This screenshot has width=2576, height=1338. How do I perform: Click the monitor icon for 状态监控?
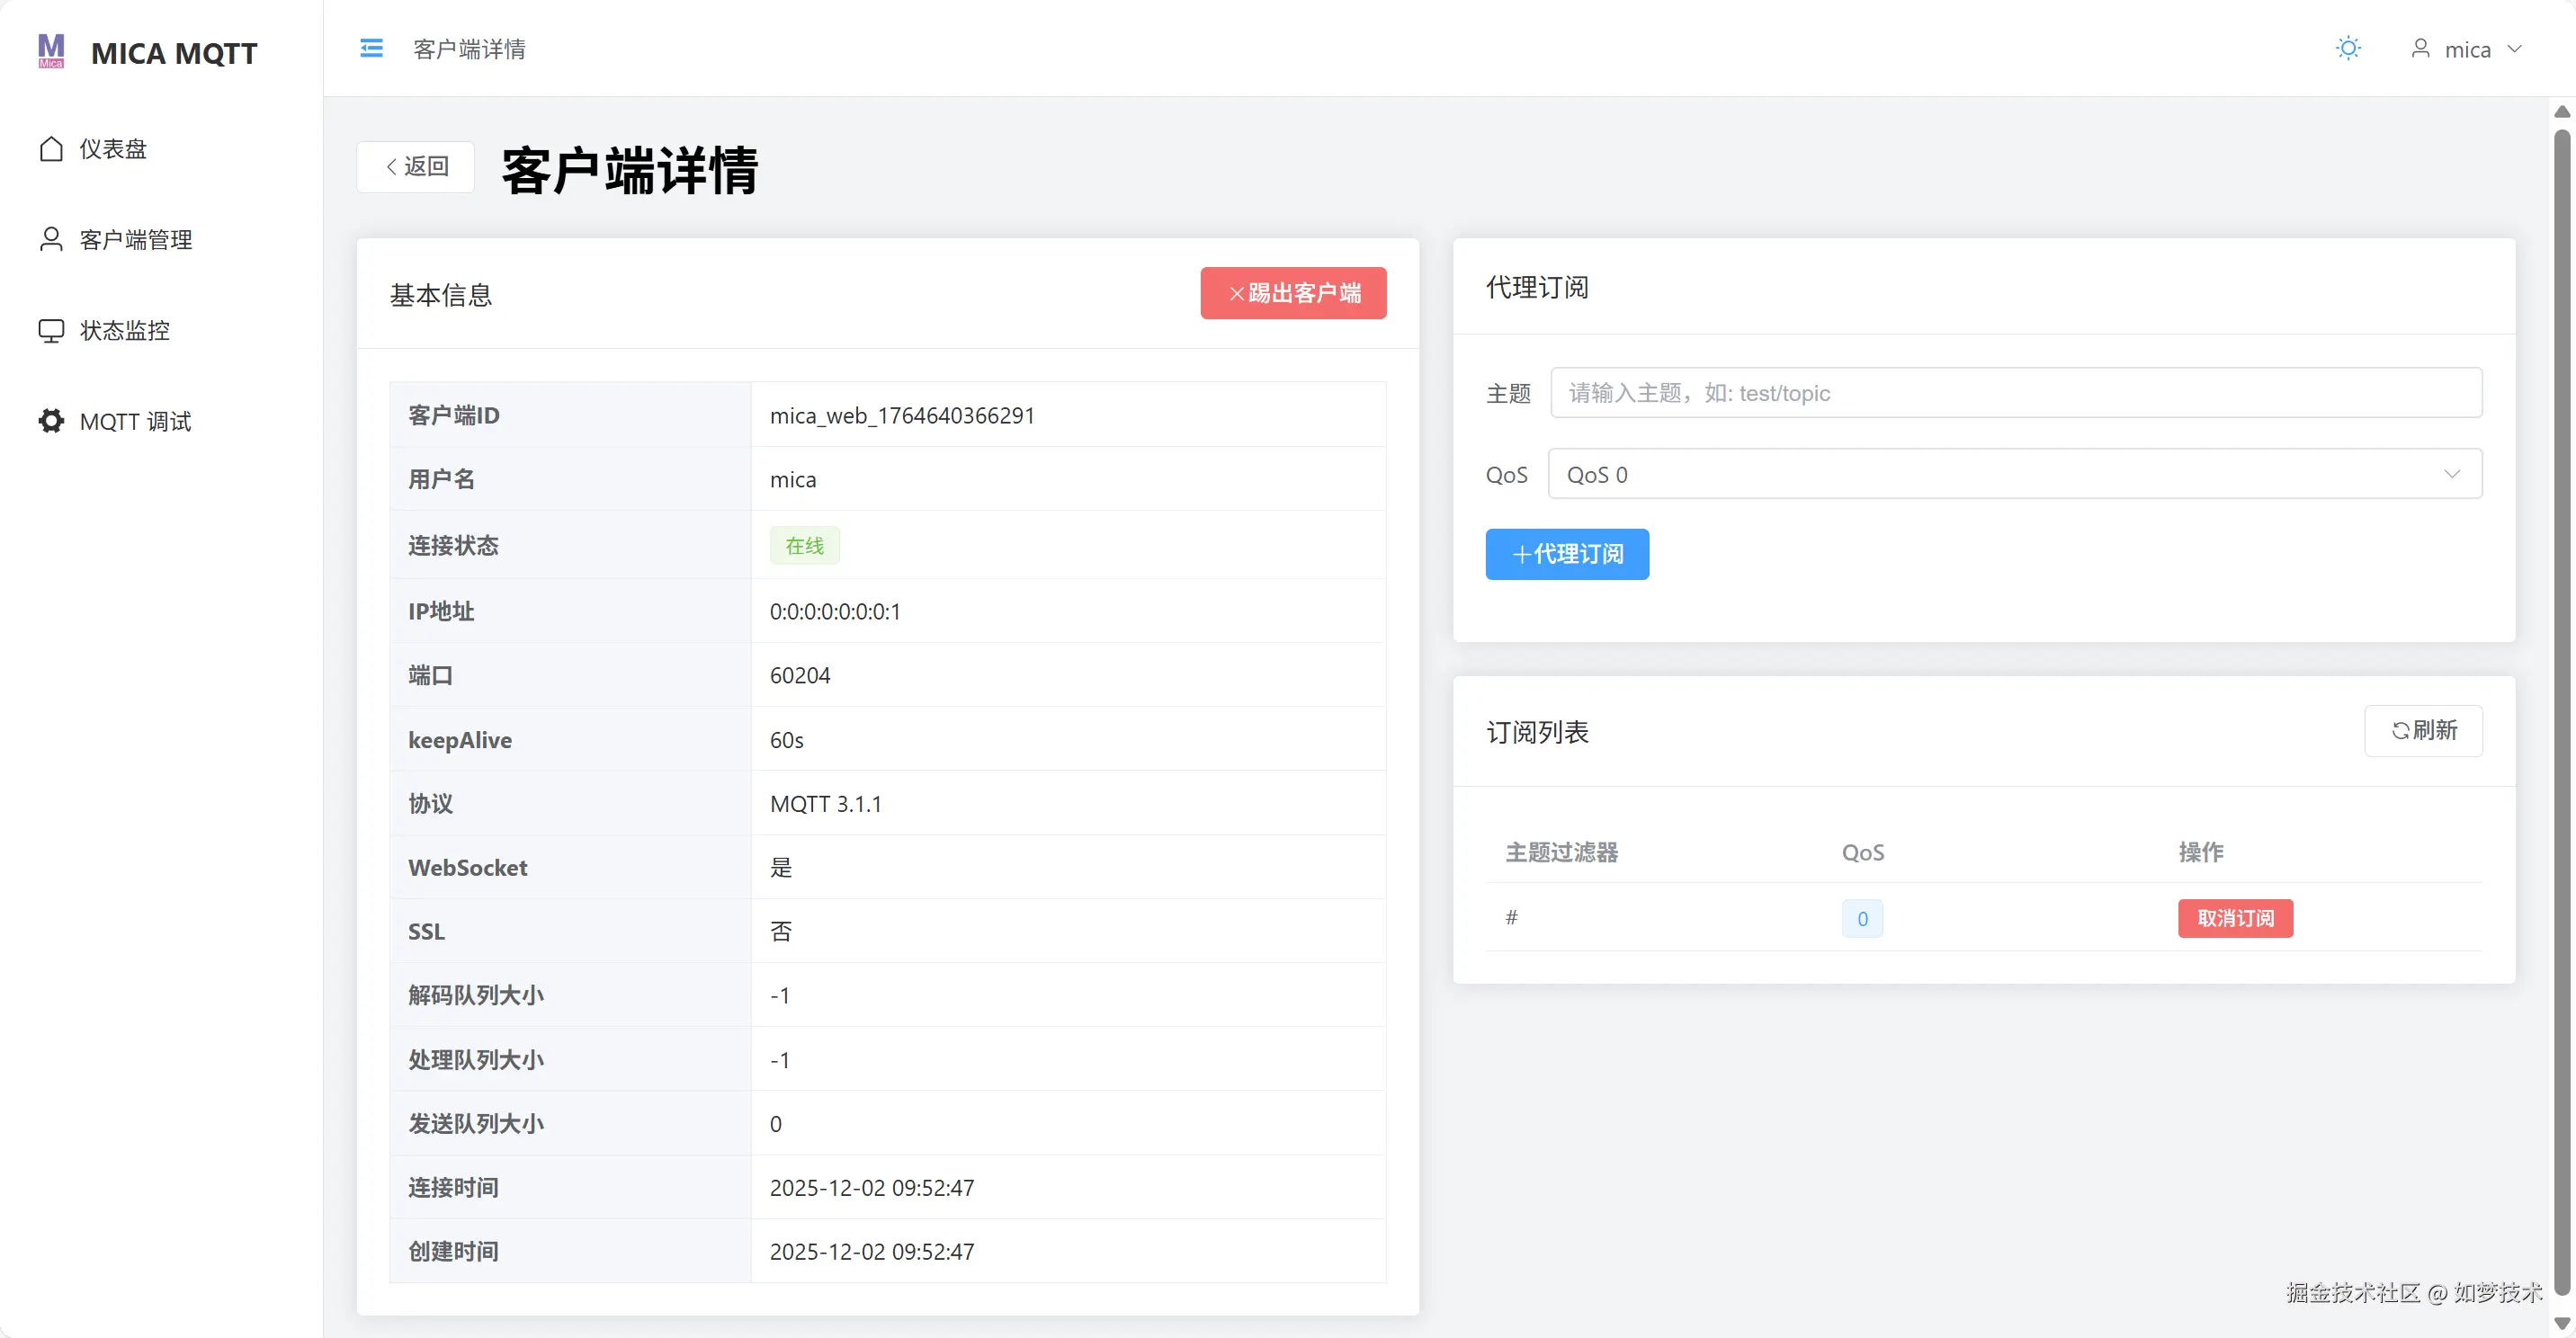point(51,331)
